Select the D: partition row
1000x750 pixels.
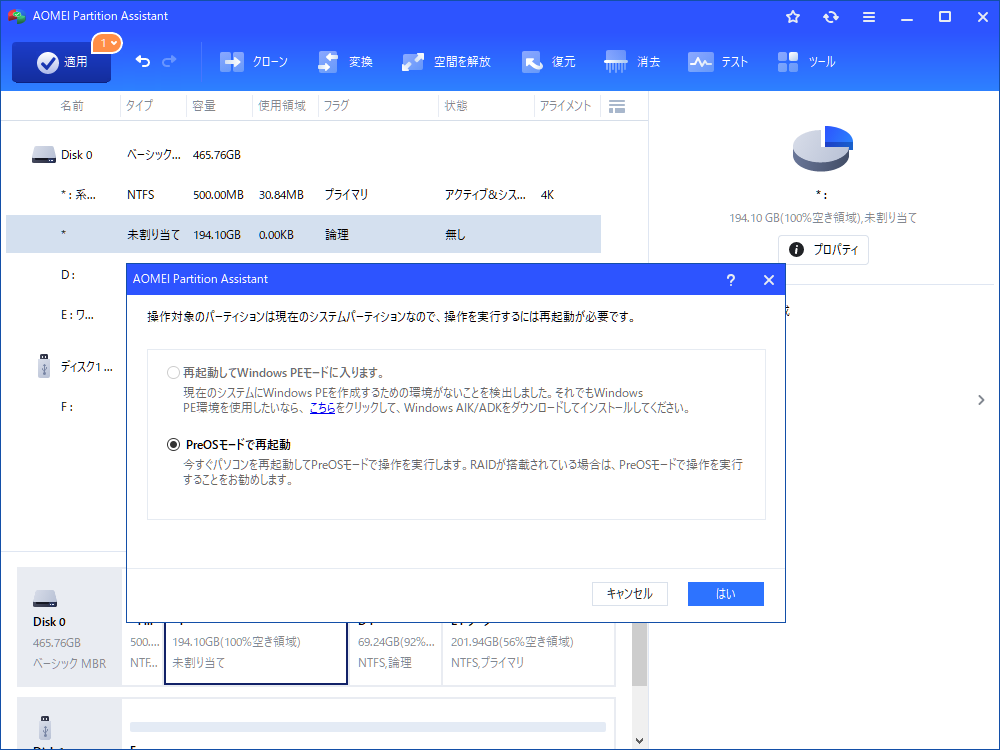coord(68,275)
